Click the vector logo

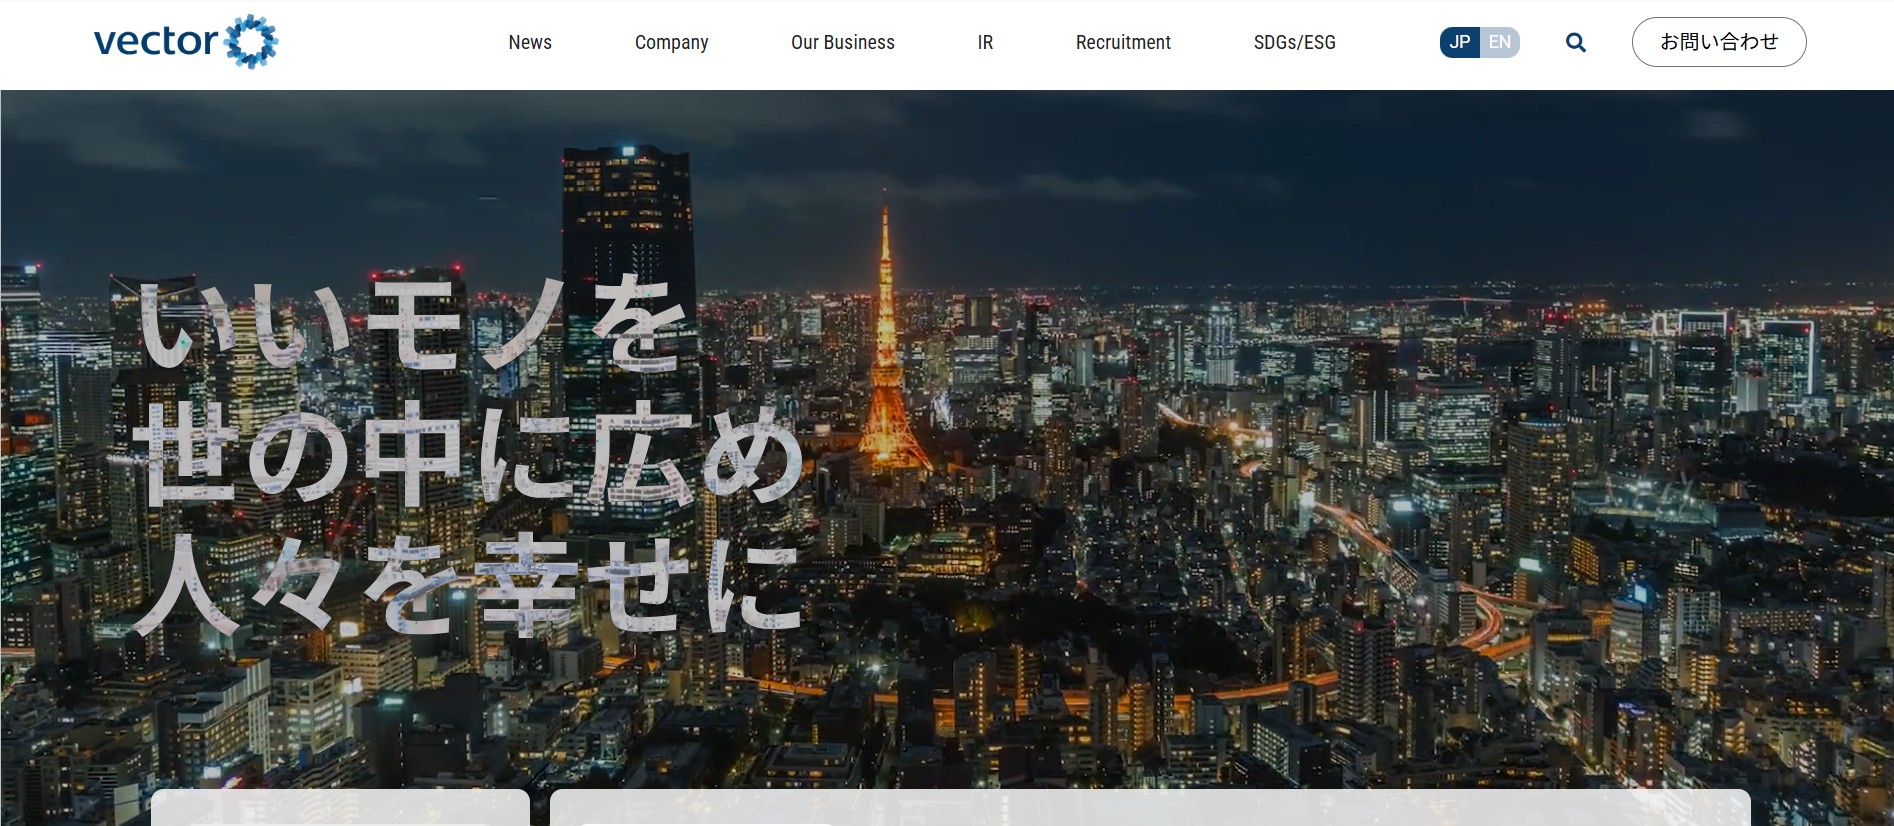pos(186,42)
